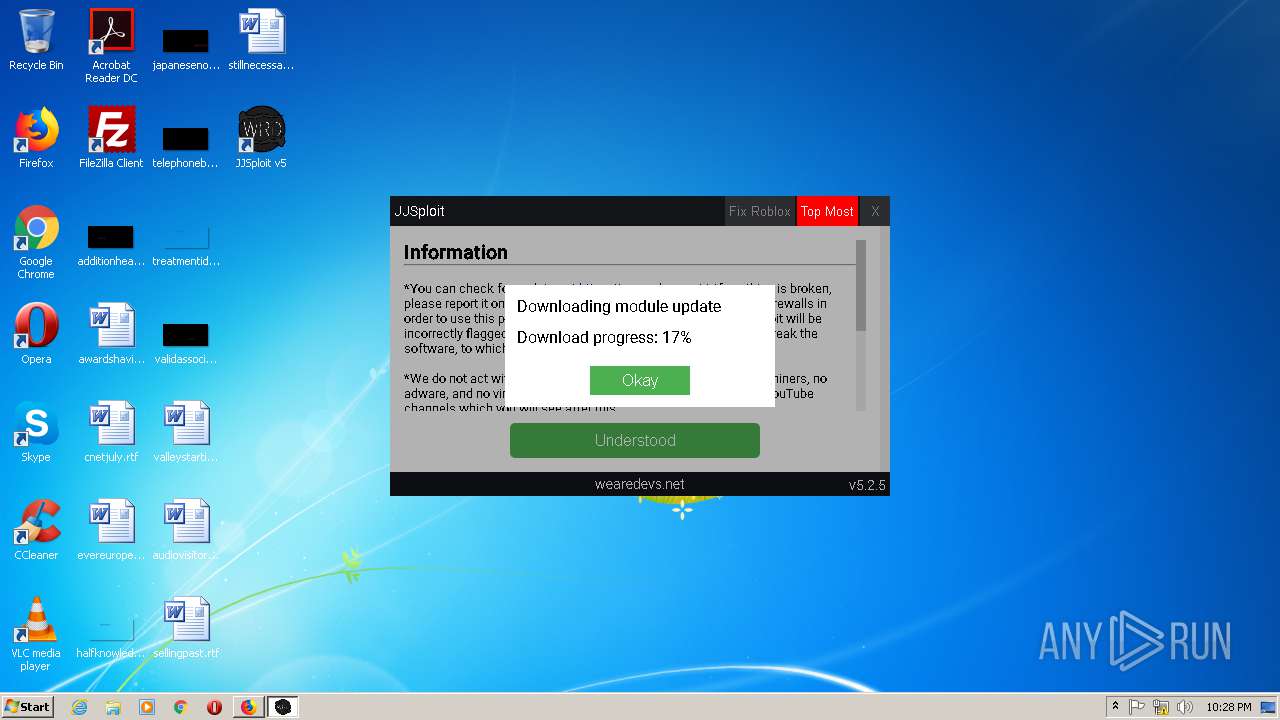Click Show desktop button on taskbar

[x=1270, y=707]
